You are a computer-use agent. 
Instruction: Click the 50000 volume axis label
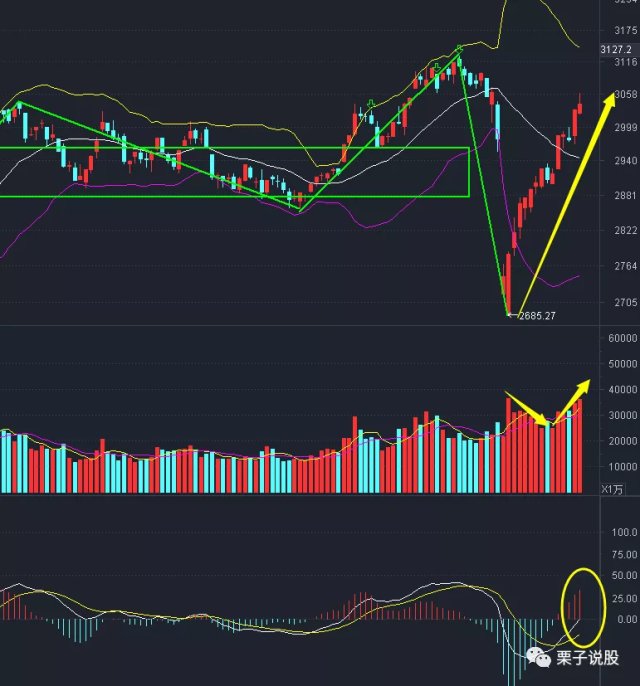[x=623, y=364]
